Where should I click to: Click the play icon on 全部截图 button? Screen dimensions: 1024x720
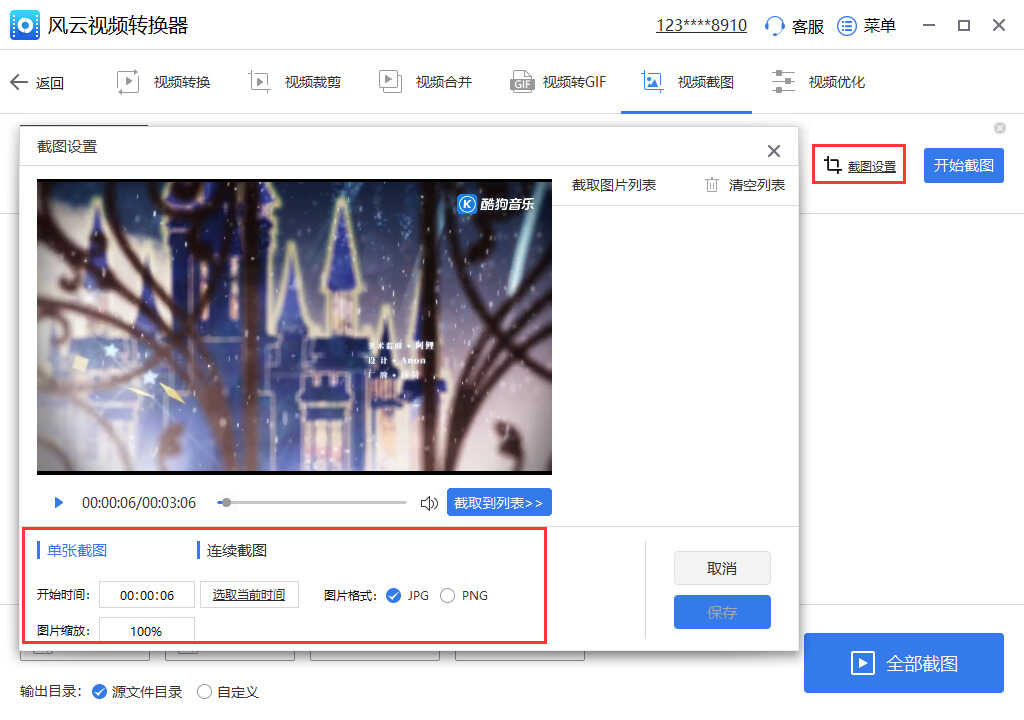[862, 663]
